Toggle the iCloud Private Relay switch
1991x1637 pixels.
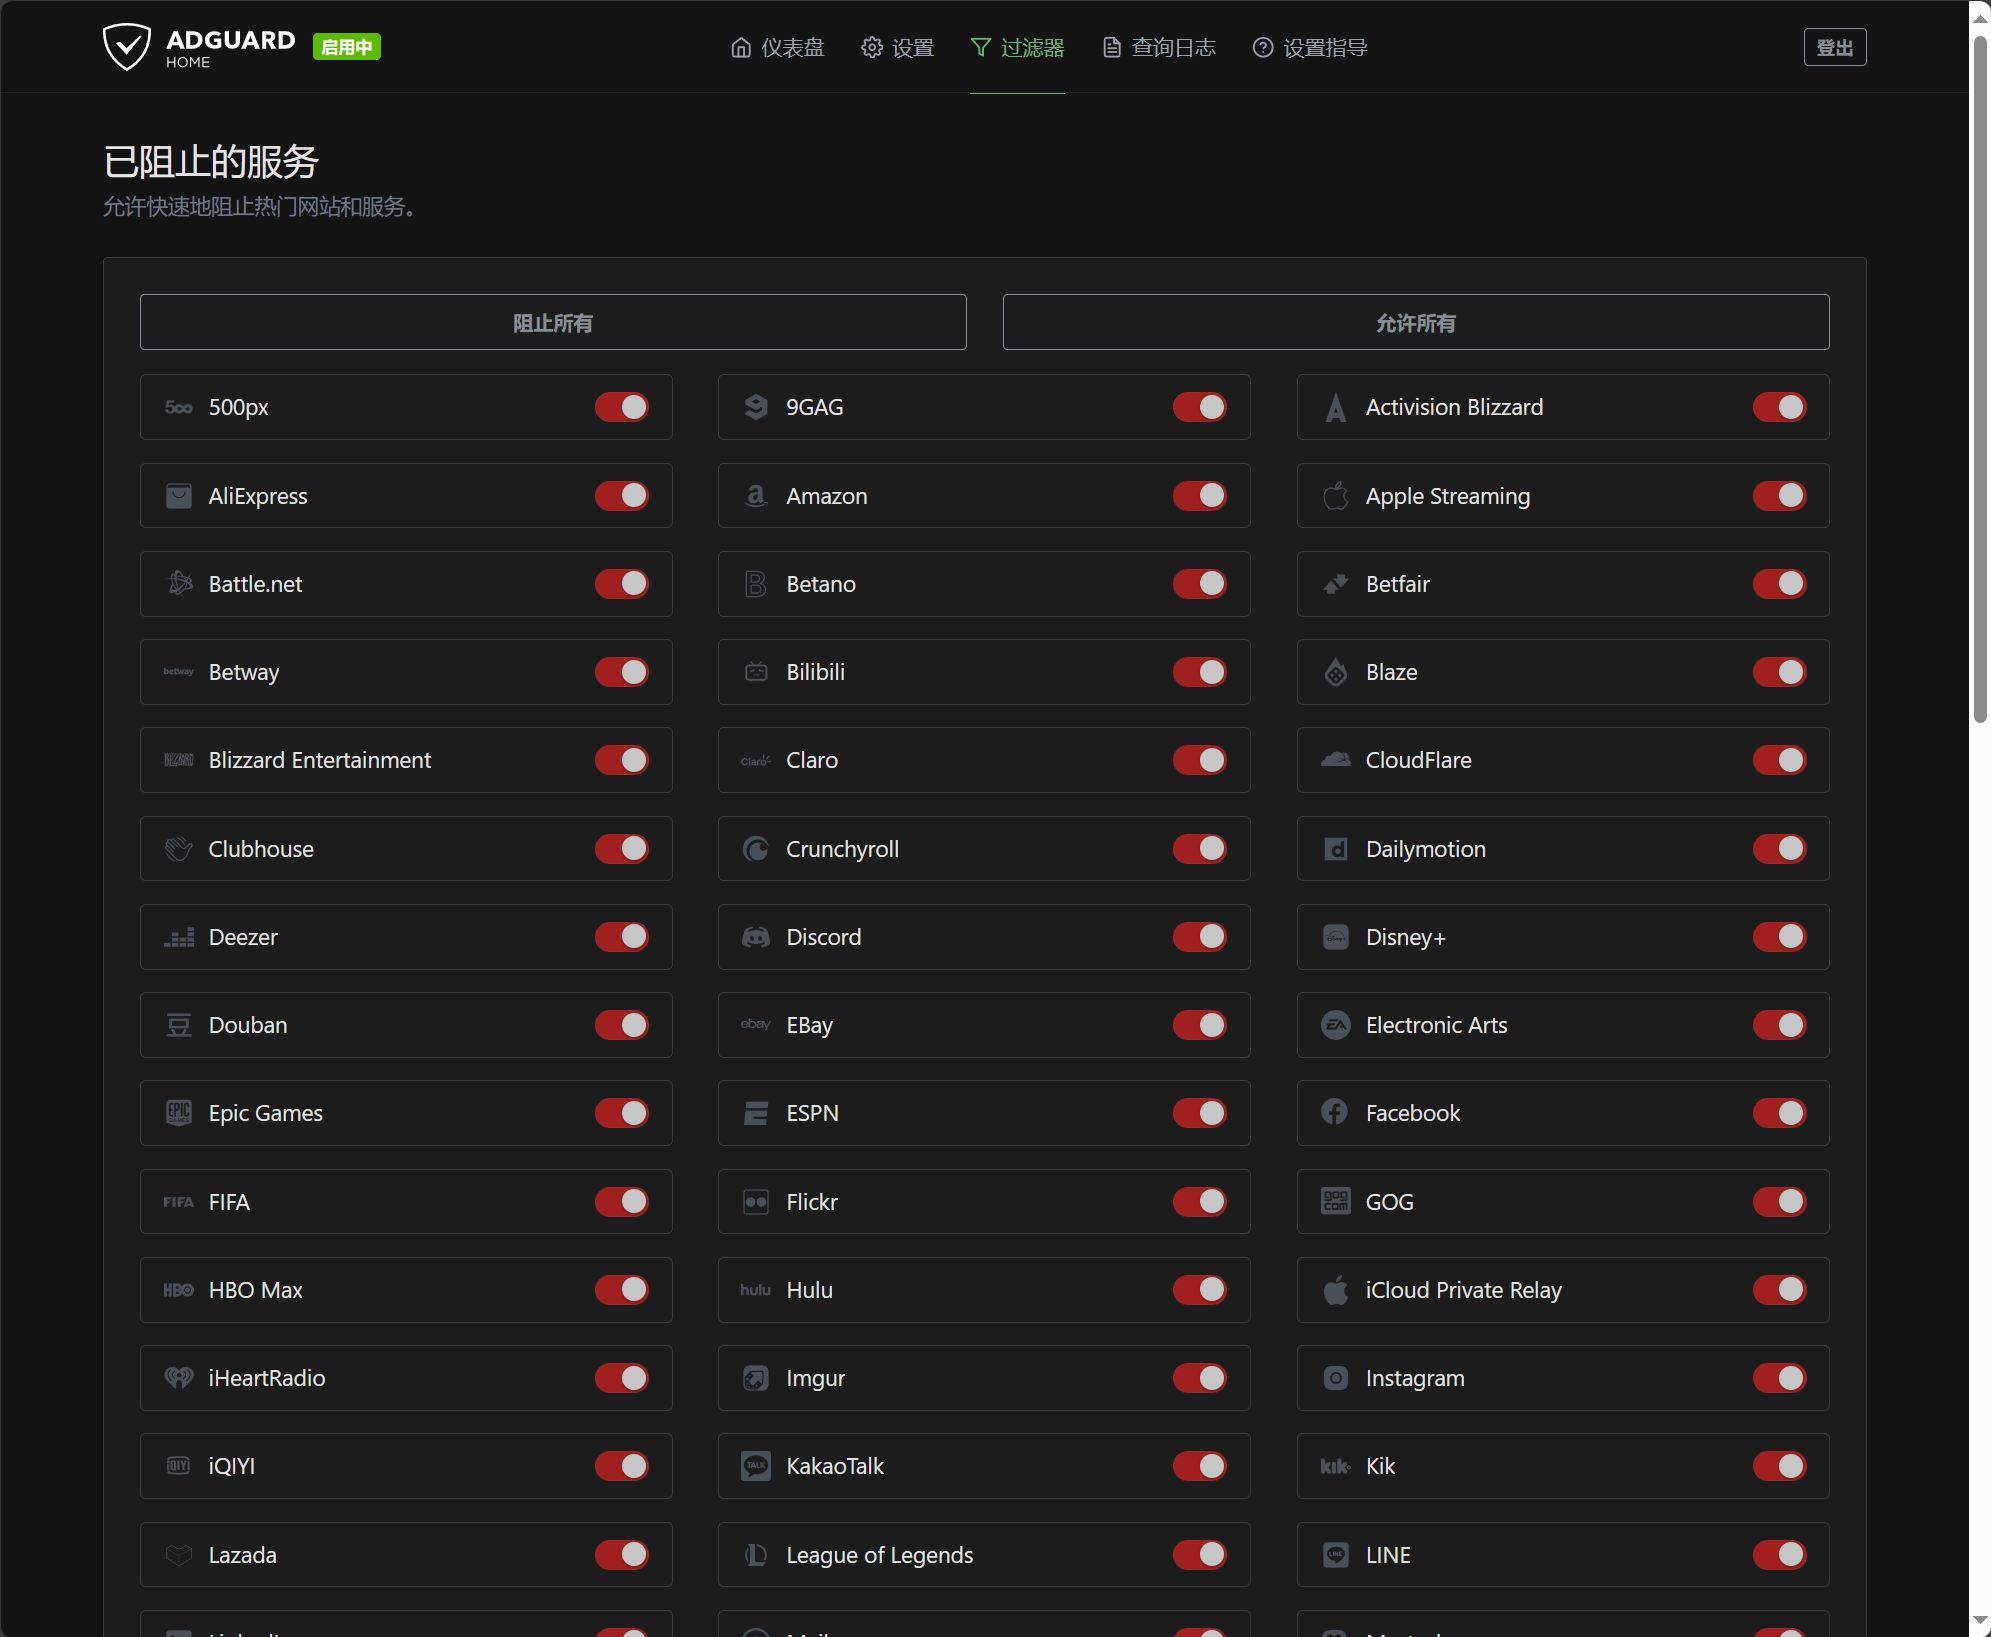[x=1780, y=1290]
